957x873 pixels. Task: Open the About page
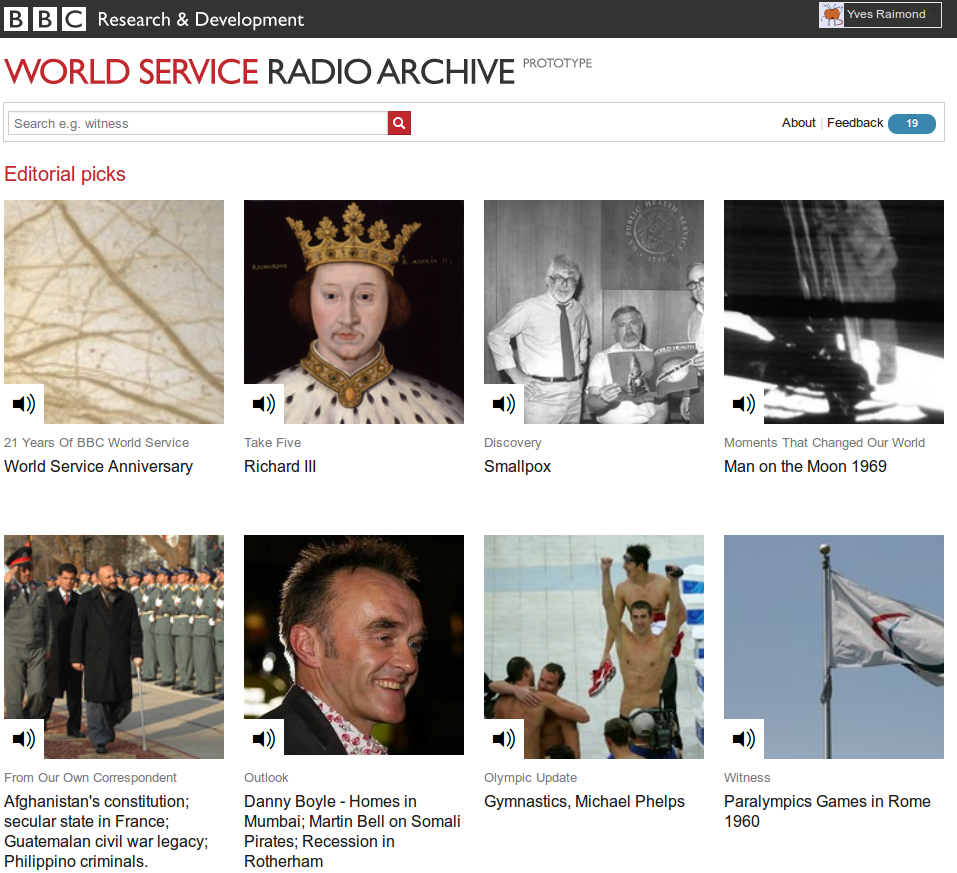798,122
